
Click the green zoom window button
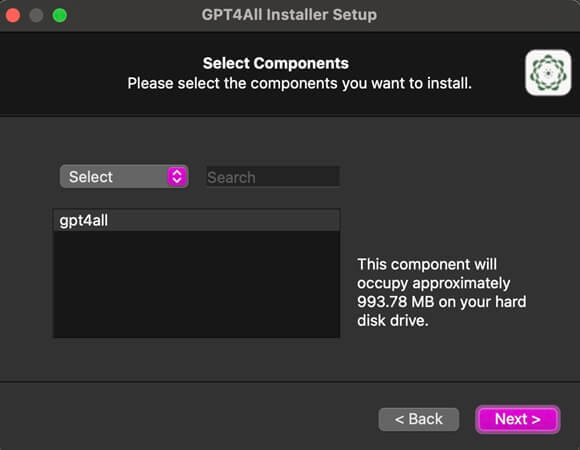60,15
